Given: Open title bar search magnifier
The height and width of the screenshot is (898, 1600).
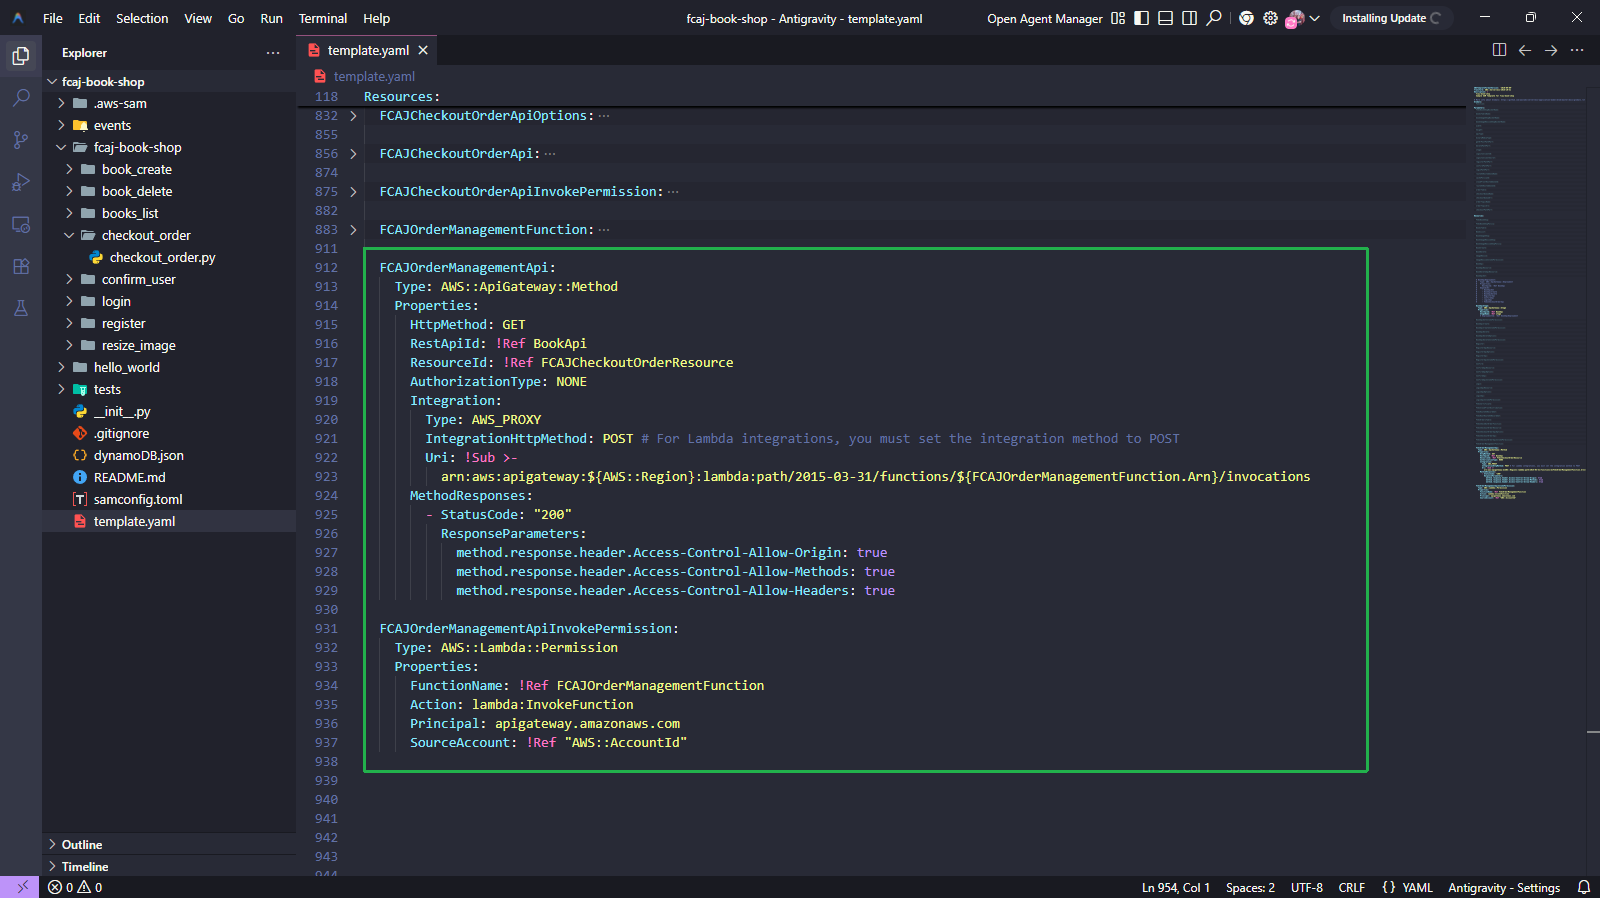Looking at the screenshot, I should pos(1214,18).
